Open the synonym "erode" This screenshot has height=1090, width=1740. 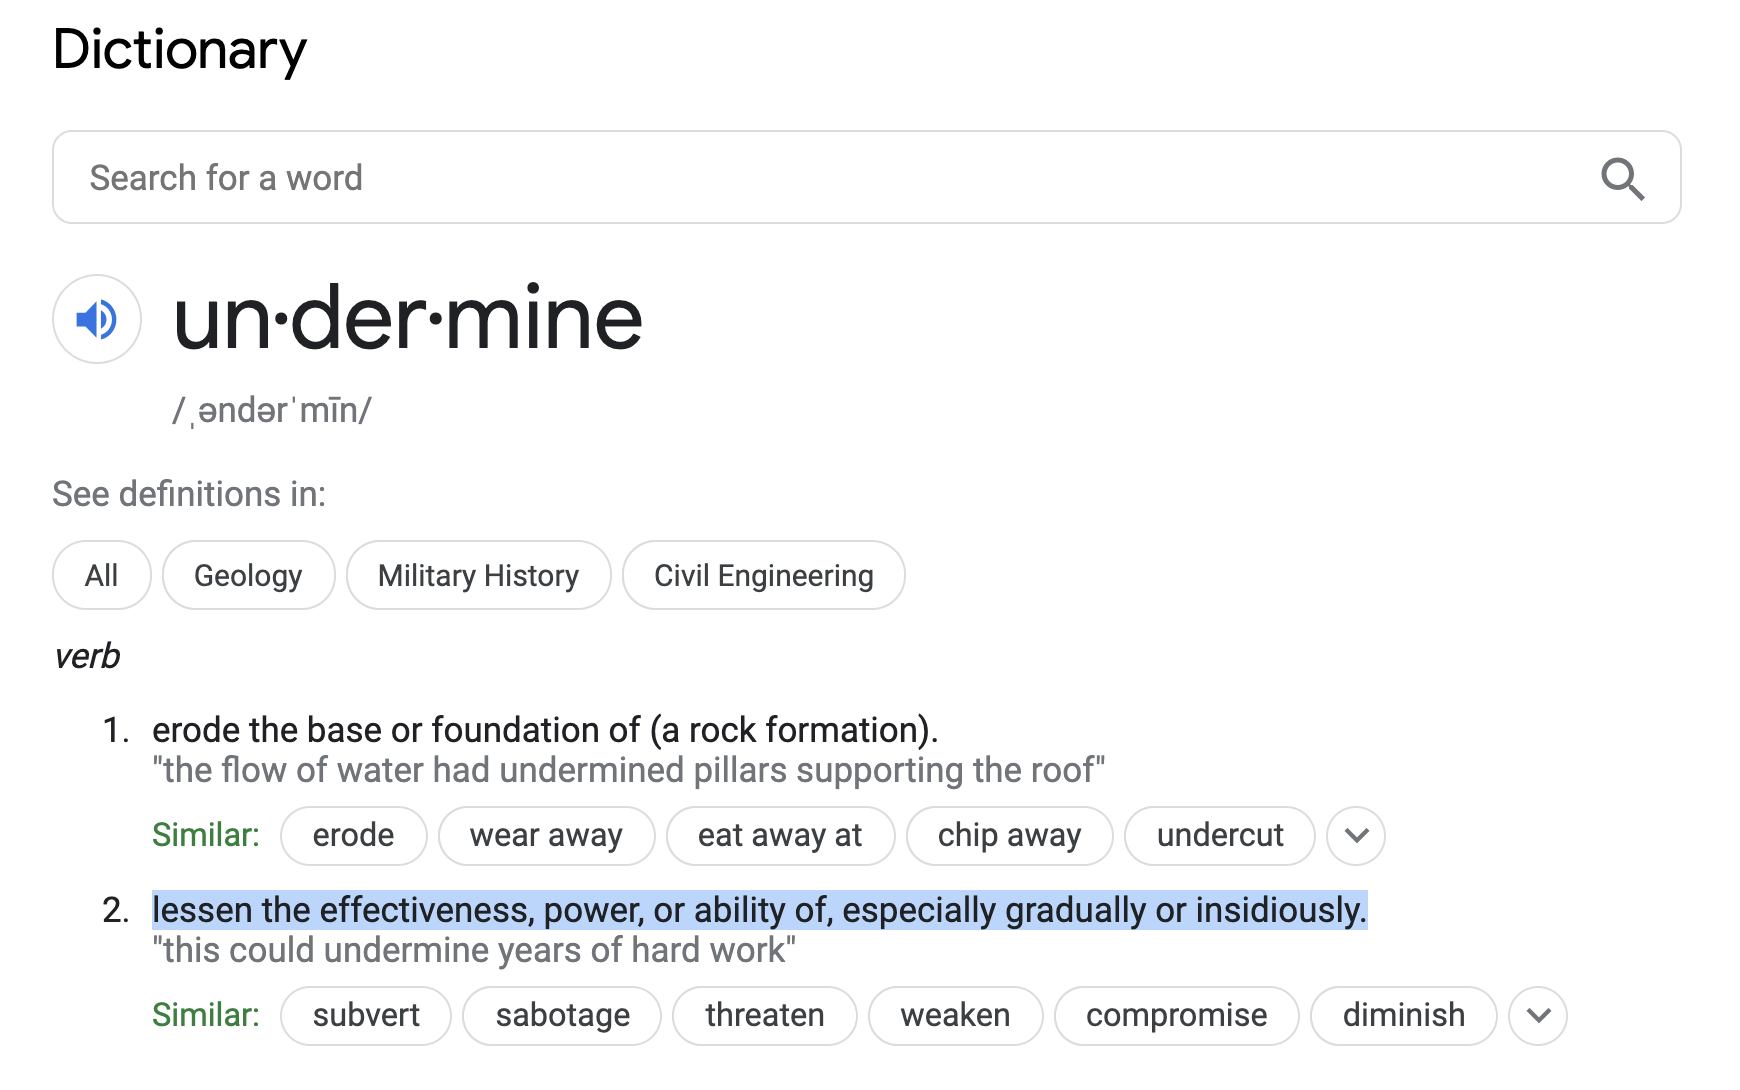tap(353, 835)
